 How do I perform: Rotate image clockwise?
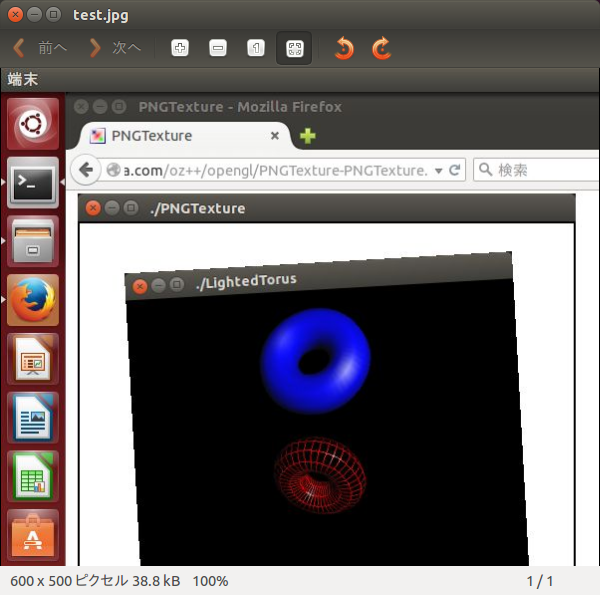[382, 48]
